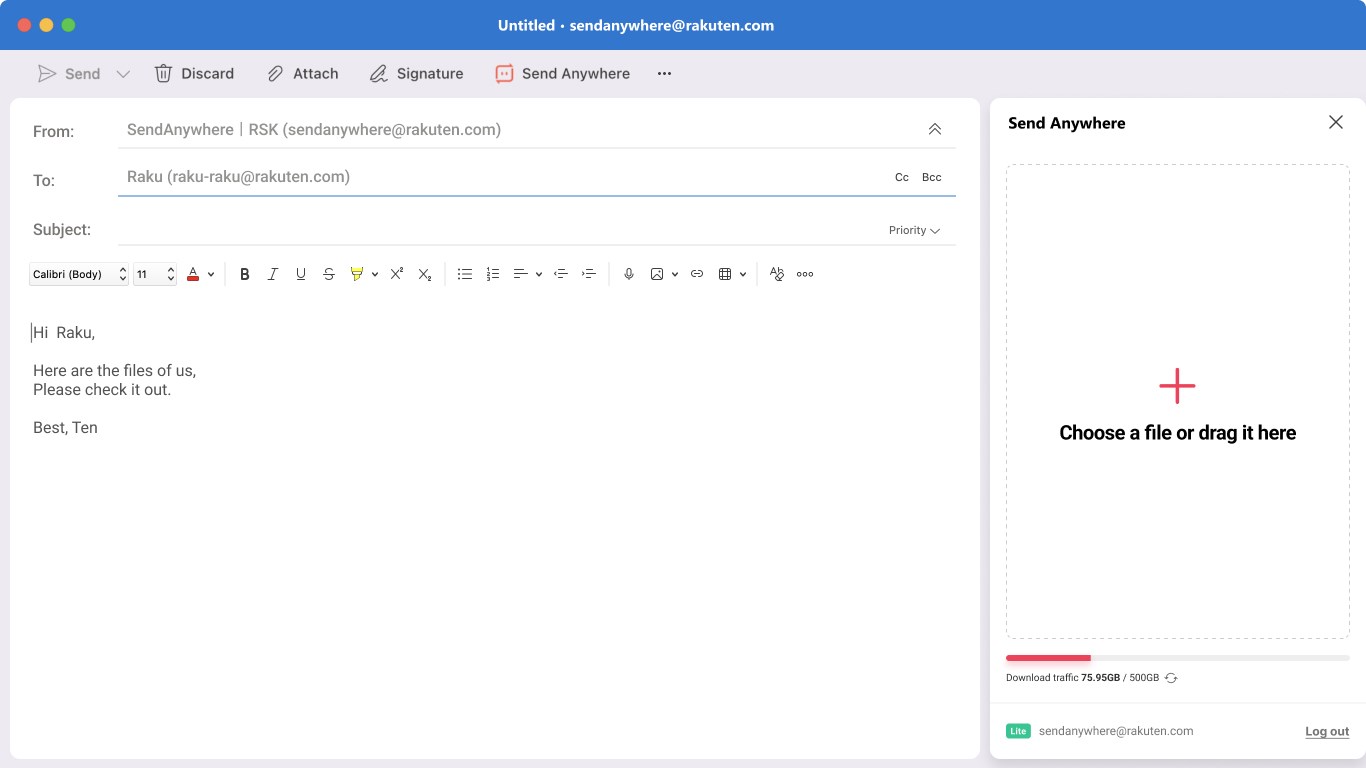Toggle bold formatting

(245, 274)
